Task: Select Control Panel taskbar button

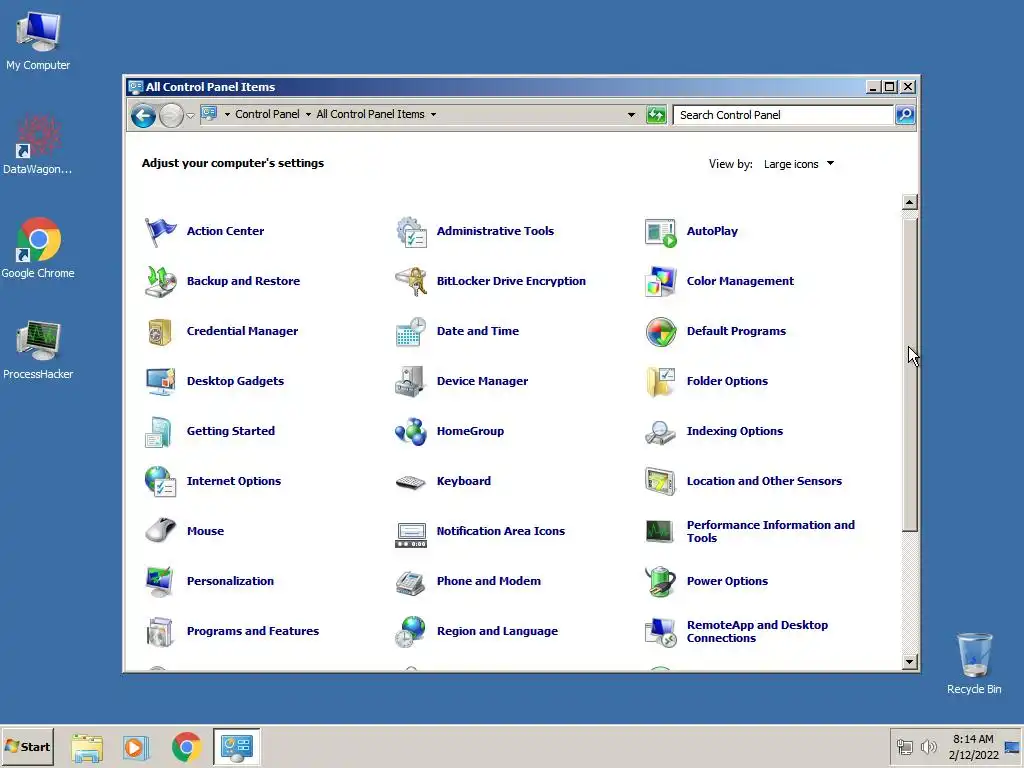Action: 236,747
